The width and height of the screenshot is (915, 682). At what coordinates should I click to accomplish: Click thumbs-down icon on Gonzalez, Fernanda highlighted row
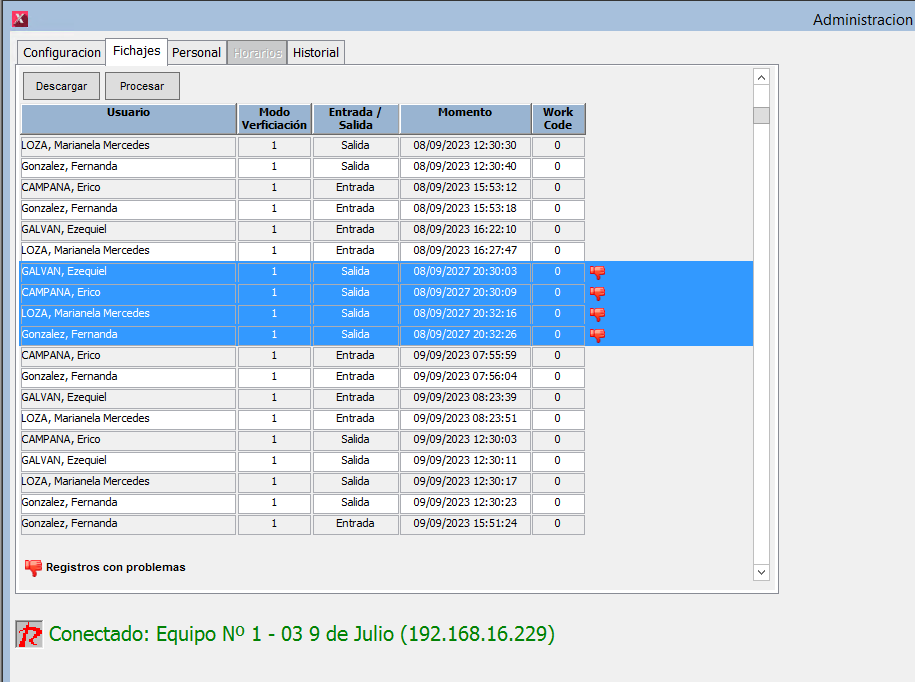pos(597,335)
